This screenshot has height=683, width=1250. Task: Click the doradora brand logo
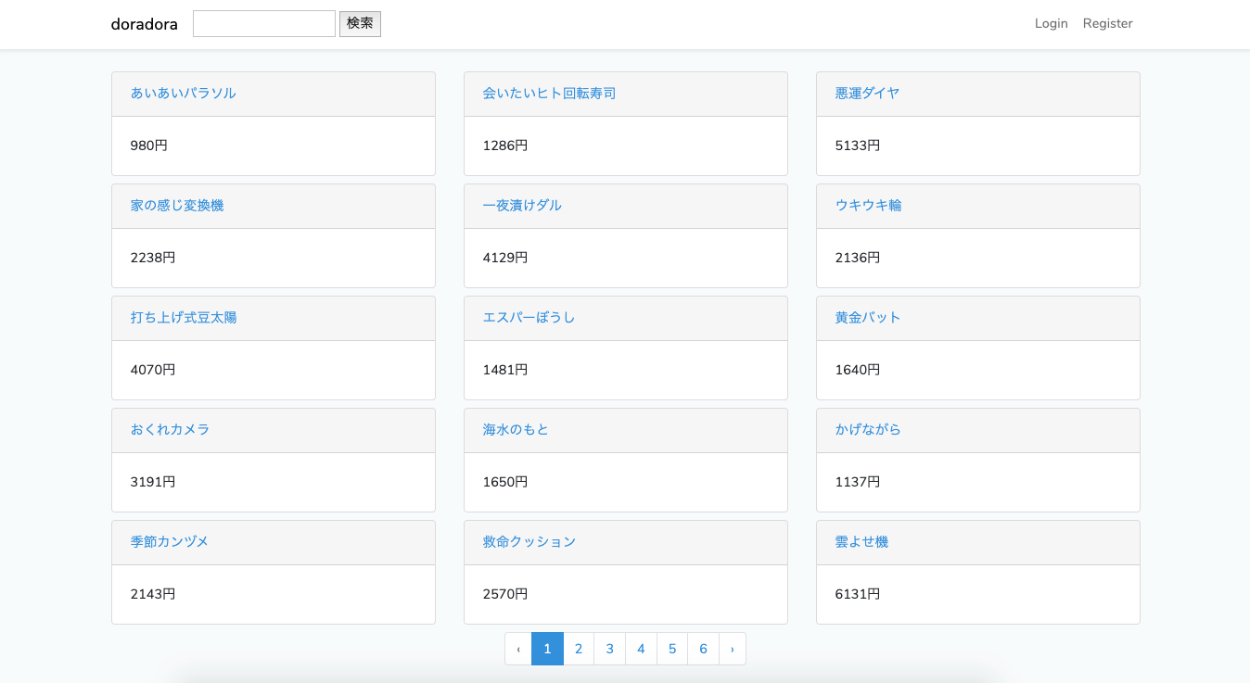(x=144, y=24)
